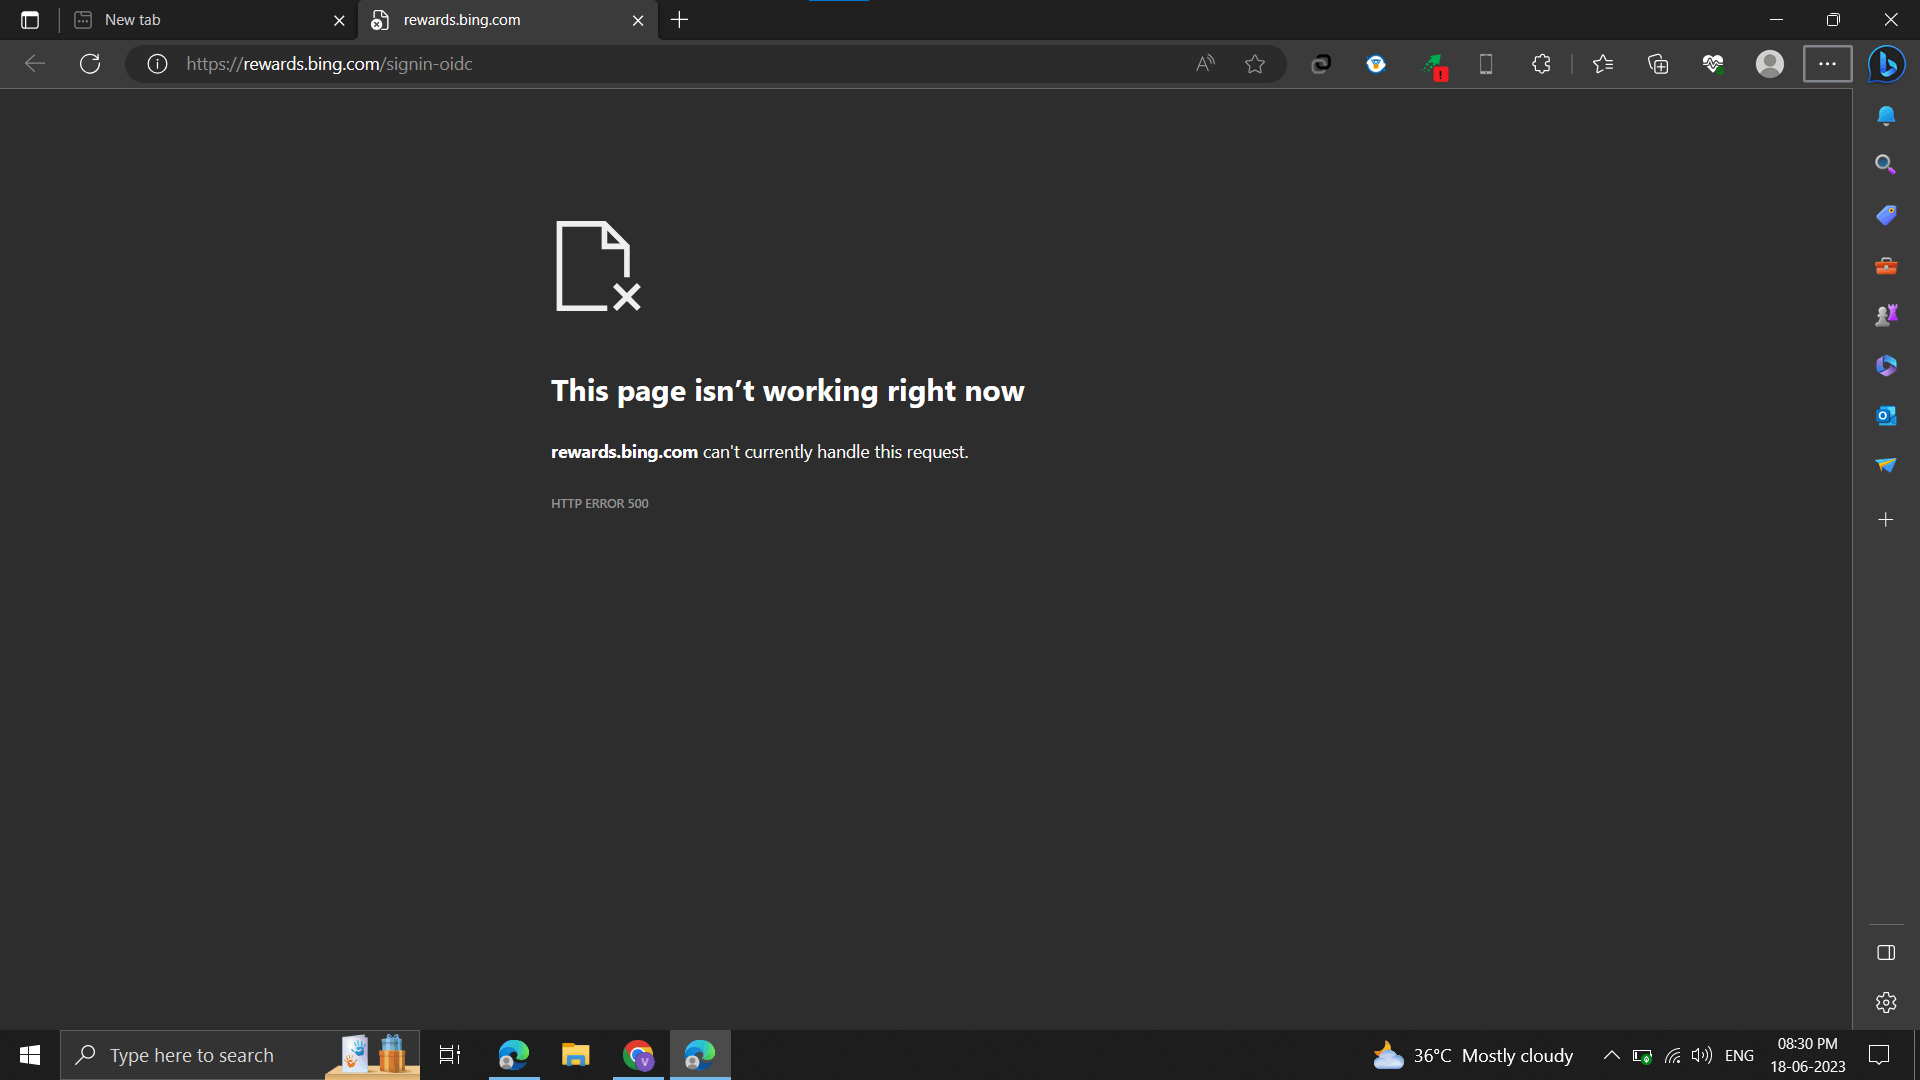
Task: Open Settings and more menu
Action: tap(1827, 64)
